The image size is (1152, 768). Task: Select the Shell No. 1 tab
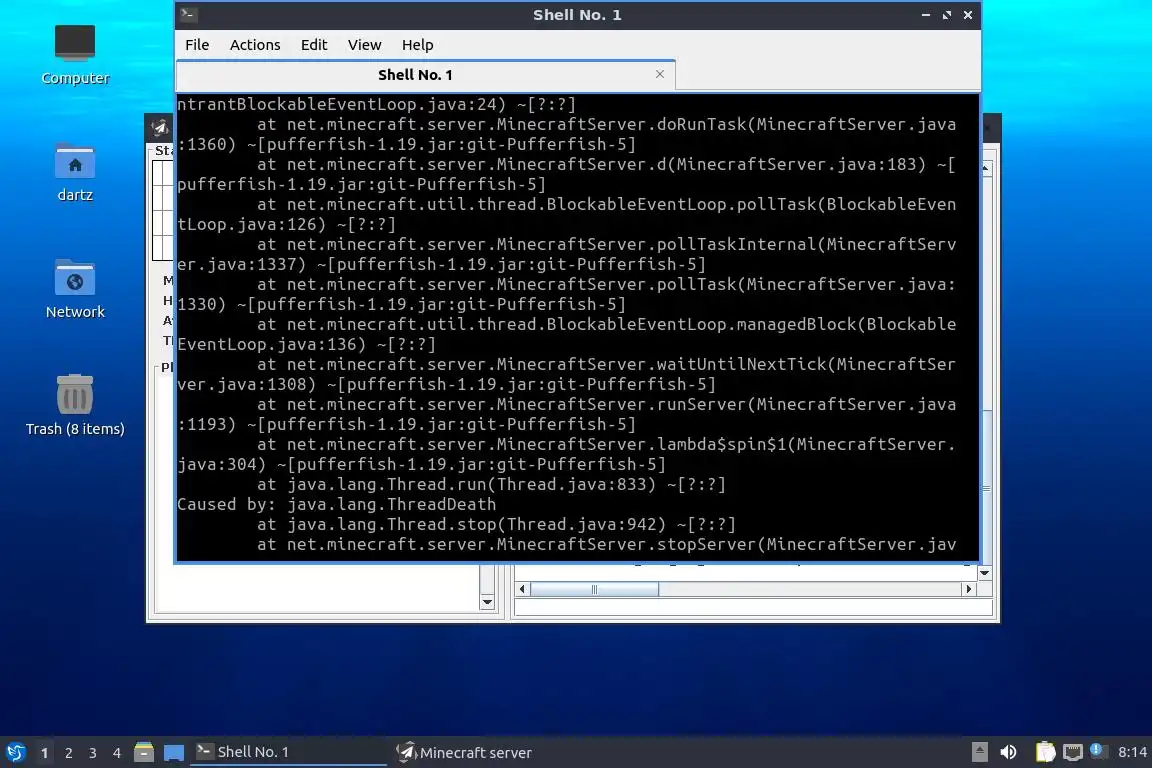coord(425,75)
